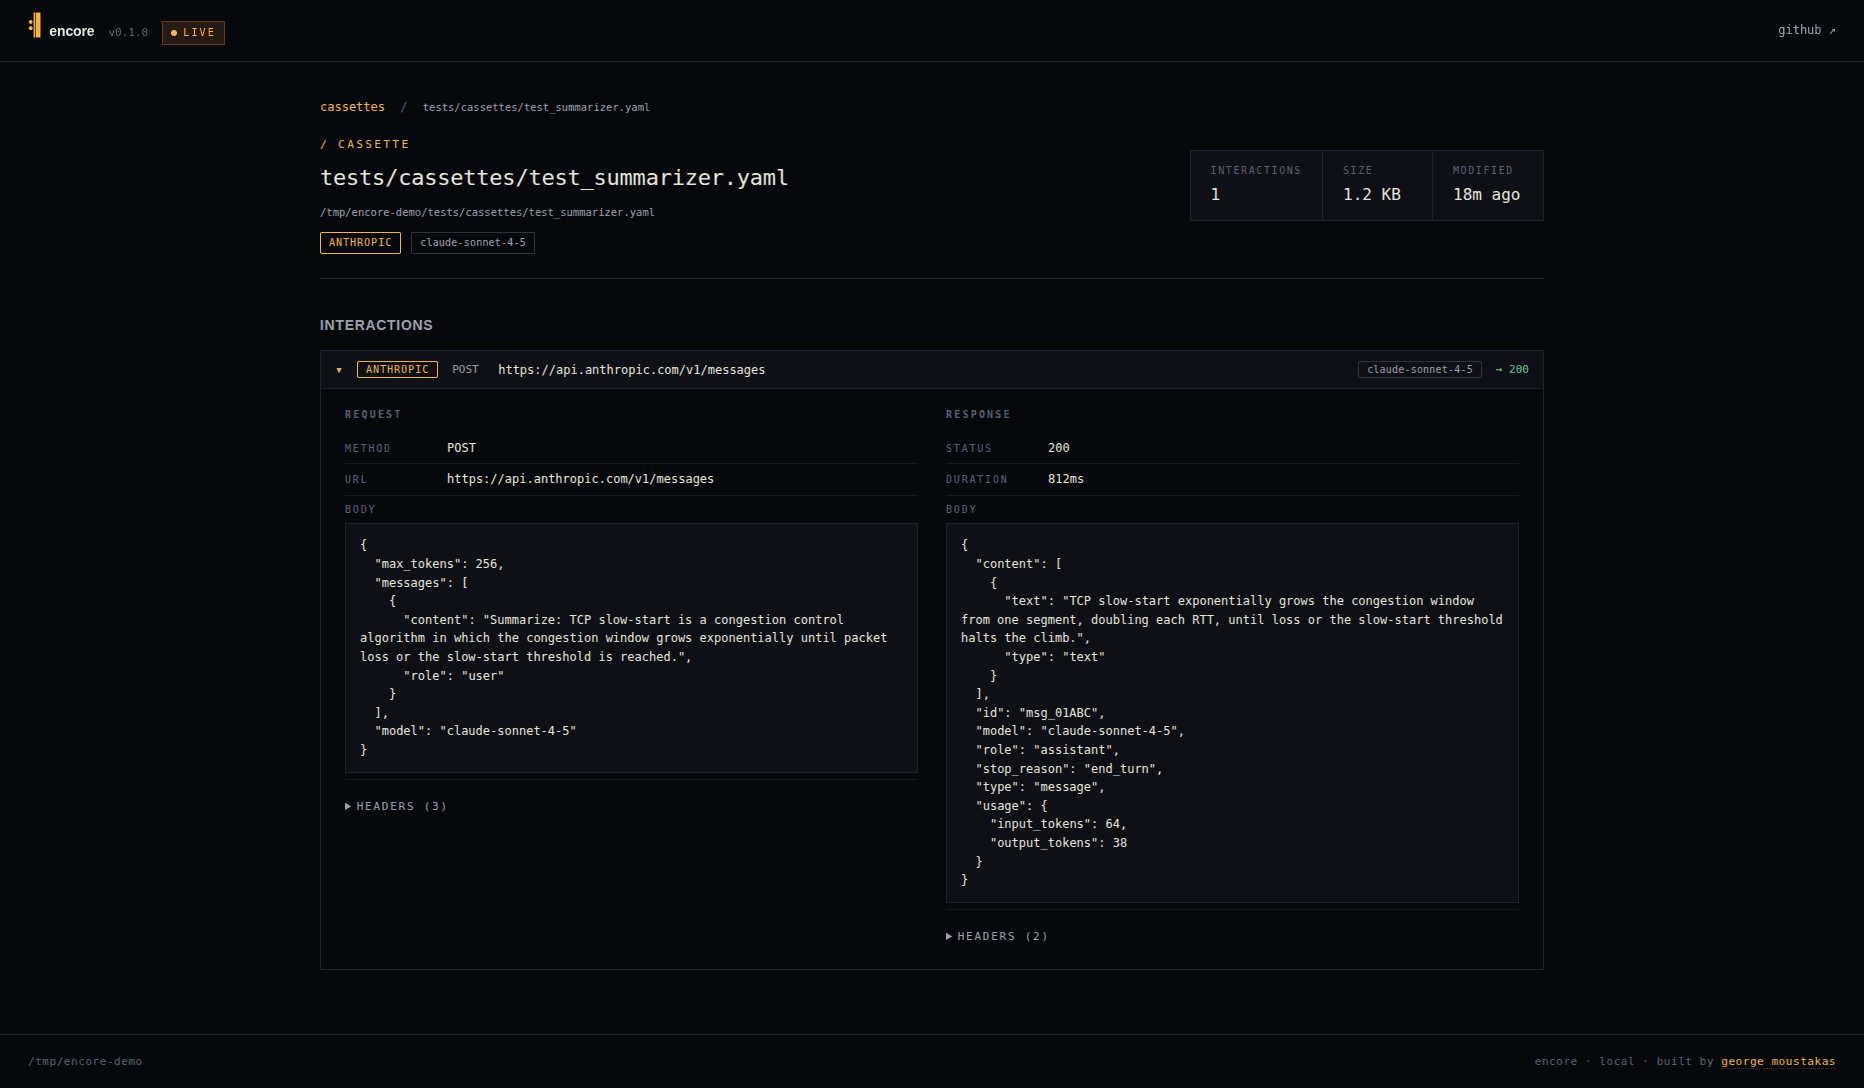1864x1088 pixels.
Task: Click "max_tokens": 256 line in request
Action: click(439, 564)
